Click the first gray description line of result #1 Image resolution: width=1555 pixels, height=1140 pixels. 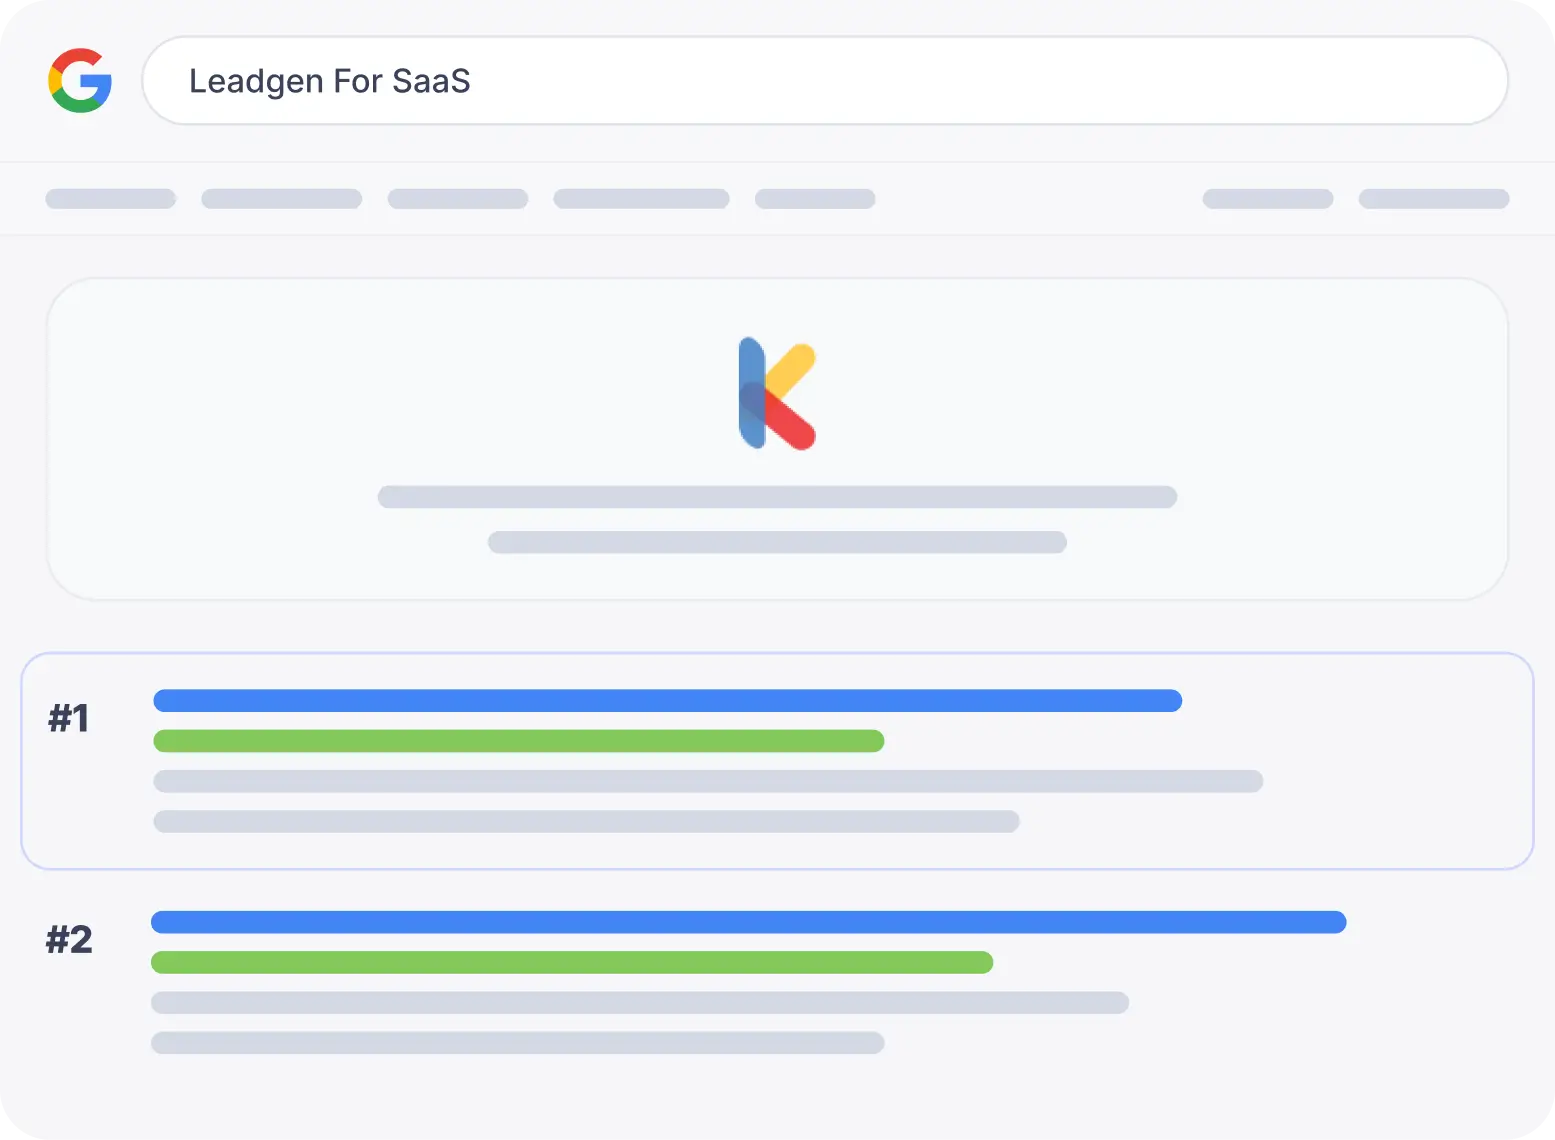tap(708, 781)
